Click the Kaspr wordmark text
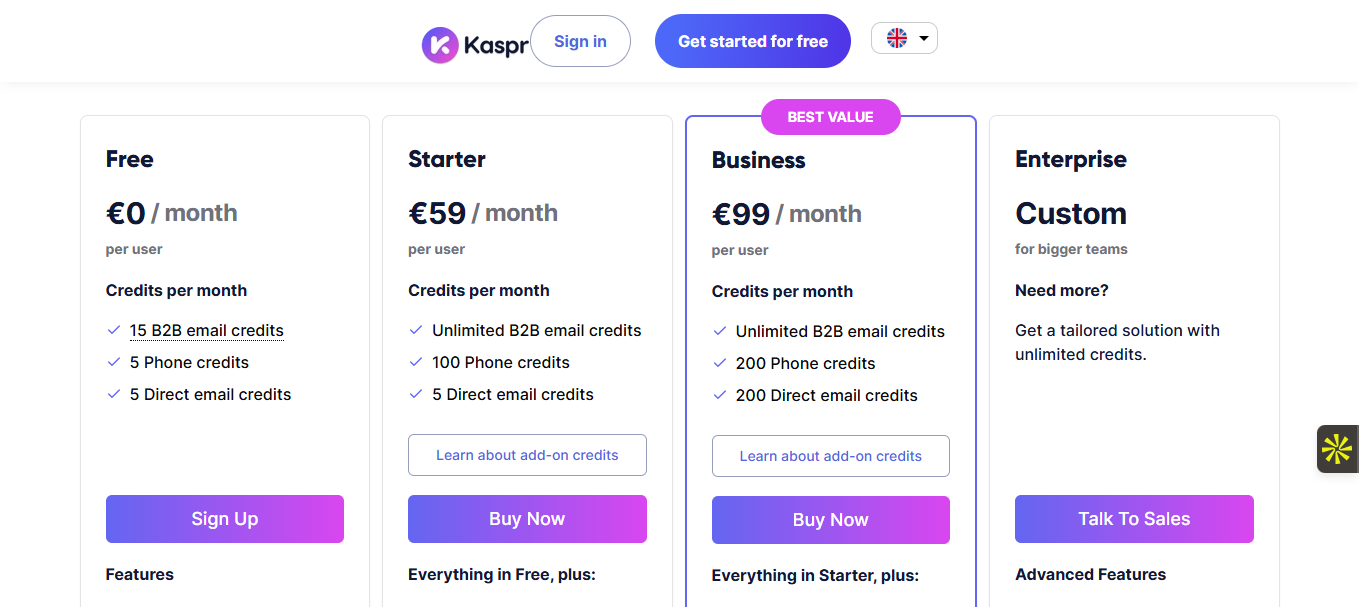 495,45
